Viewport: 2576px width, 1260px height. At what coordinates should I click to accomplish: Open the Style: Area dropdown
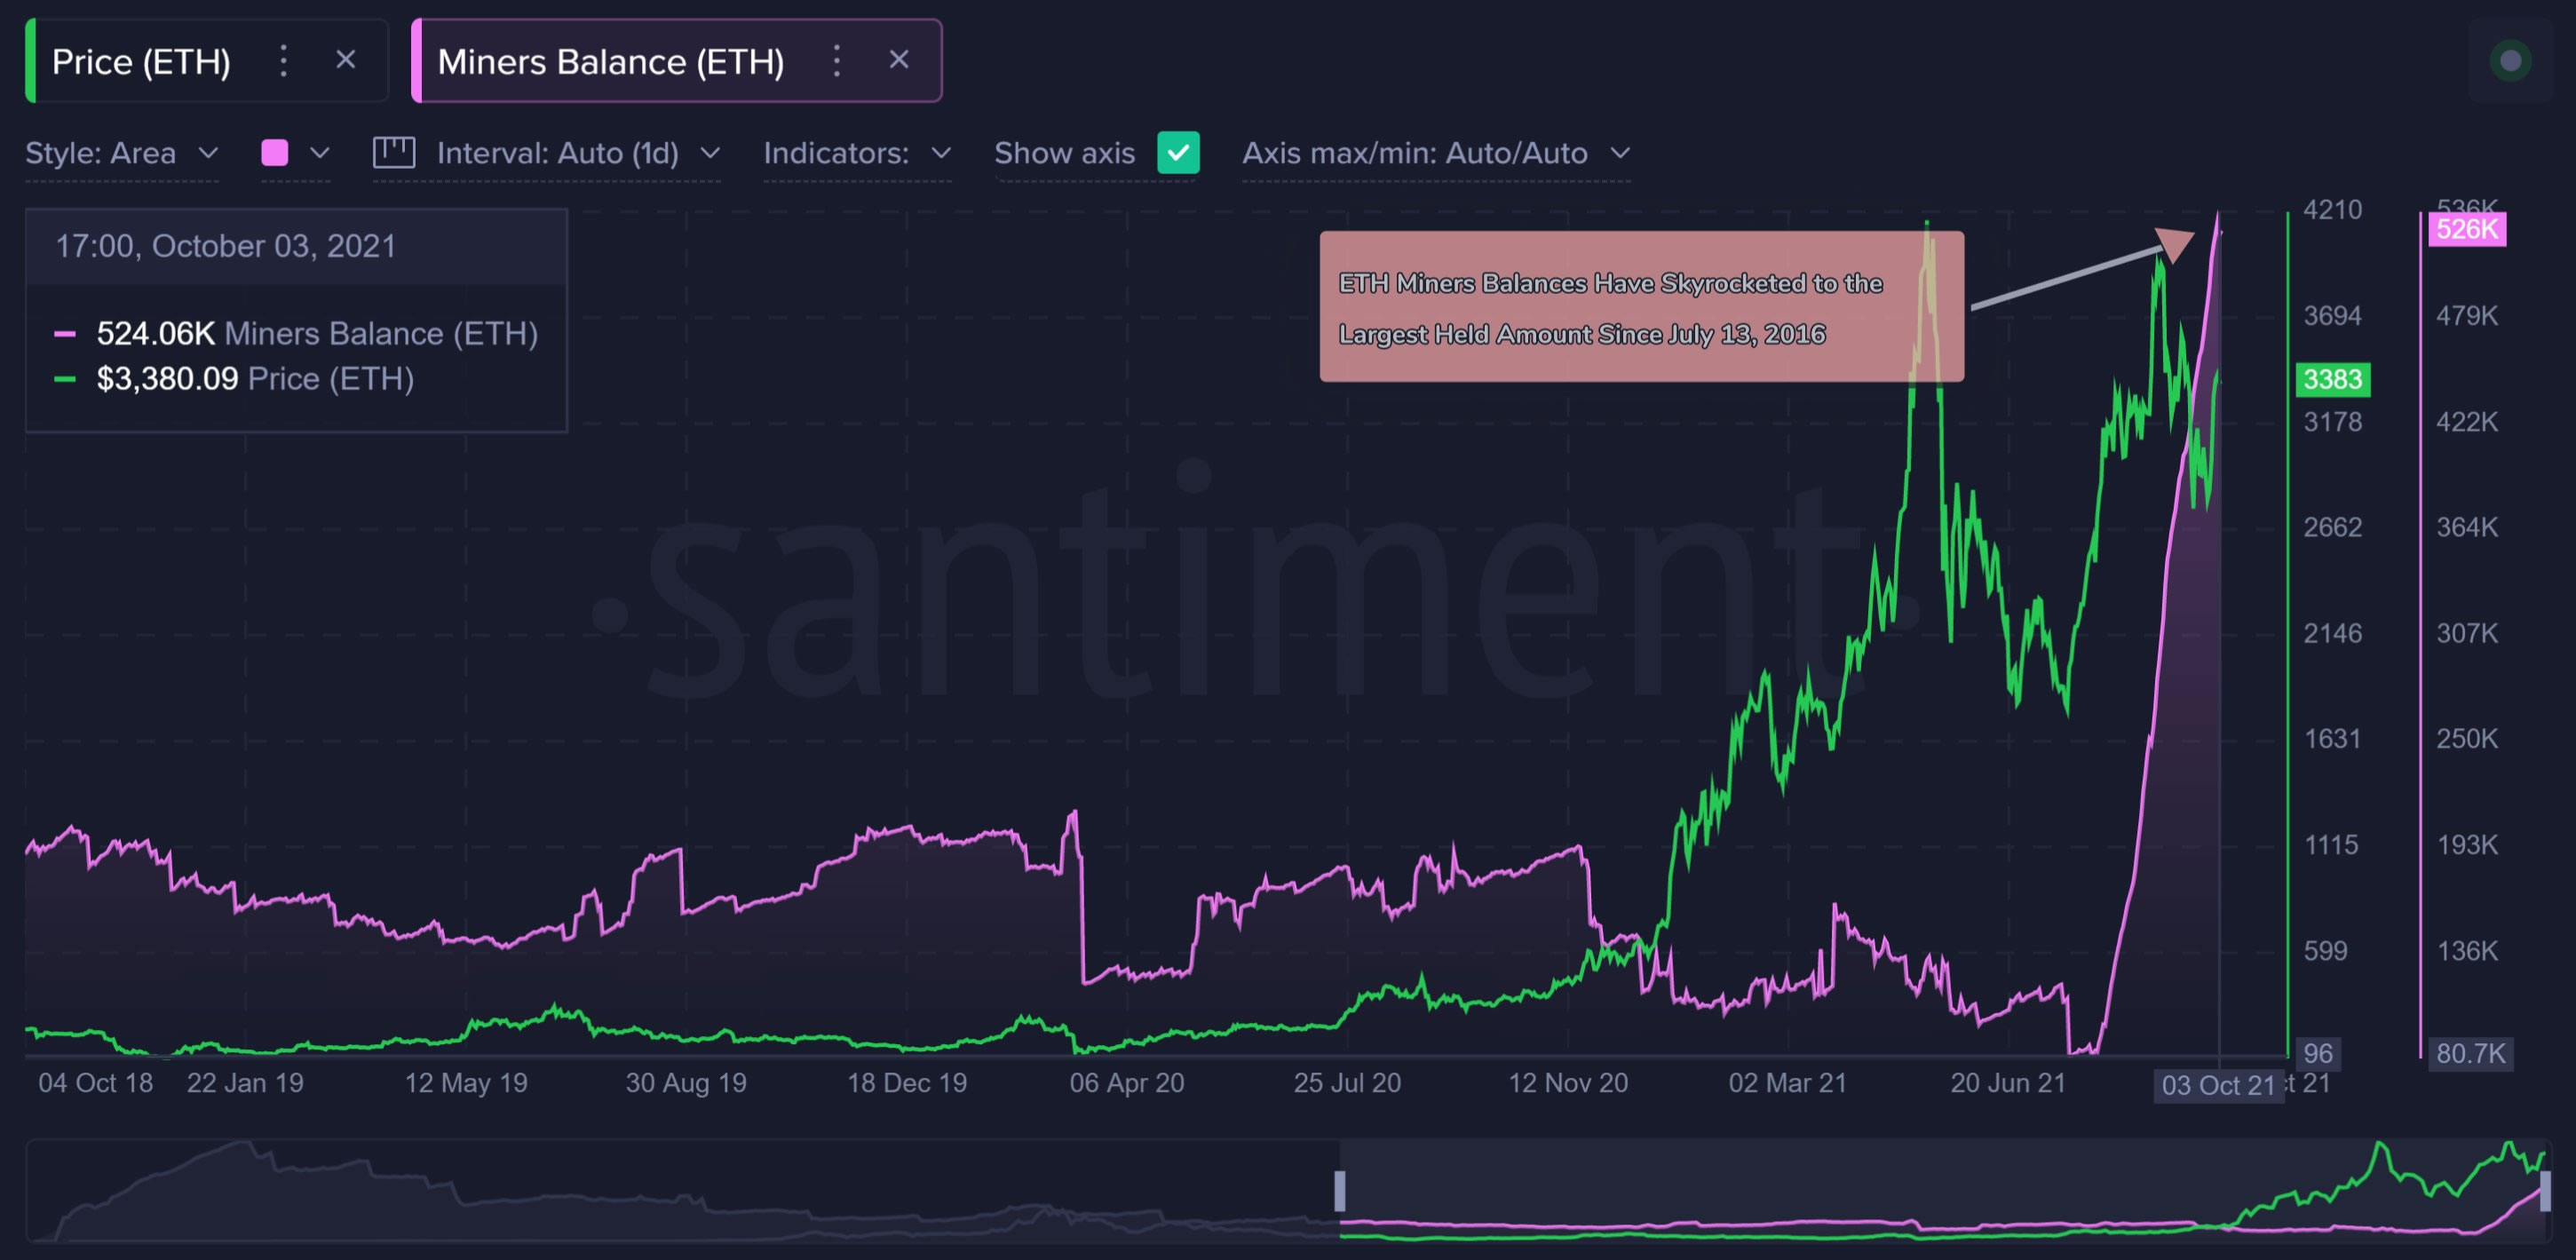coord(121,153)
